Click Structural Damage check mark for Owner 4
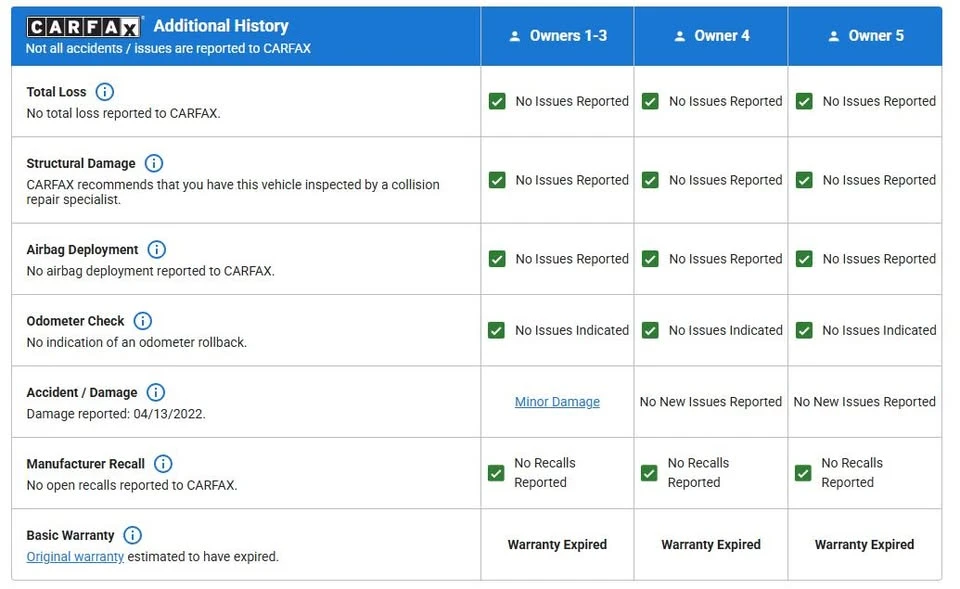The width and height of the screenshot is (960, 589). [650, 180]
